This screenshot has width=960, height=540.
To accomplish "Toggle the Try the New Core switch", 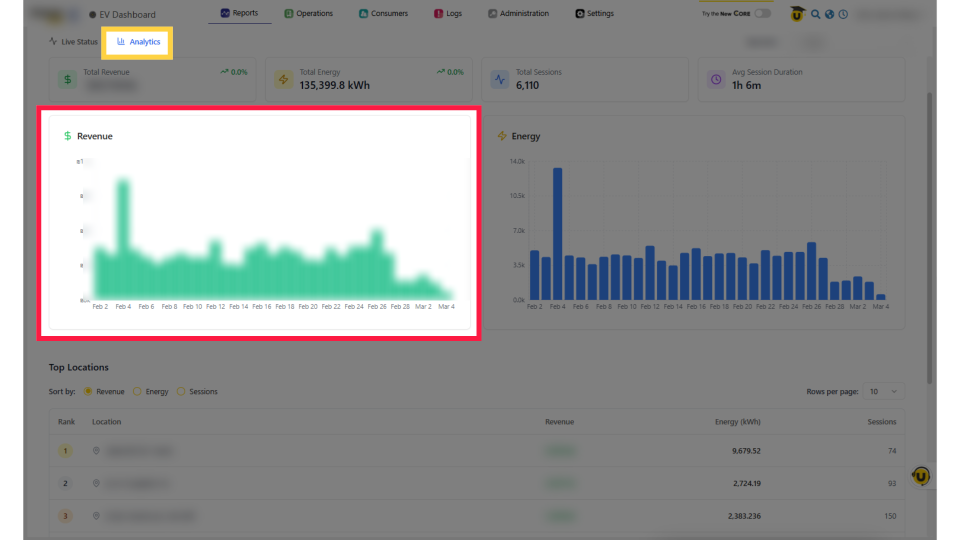I will [762, 14].
